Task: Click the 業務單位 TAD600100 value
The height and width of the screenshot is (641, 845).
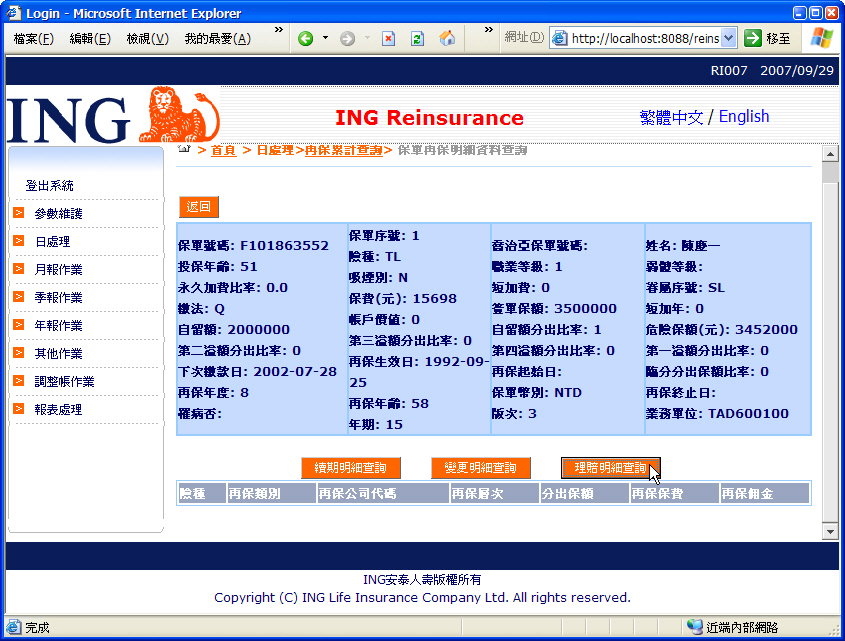Action: coord(748,413)
